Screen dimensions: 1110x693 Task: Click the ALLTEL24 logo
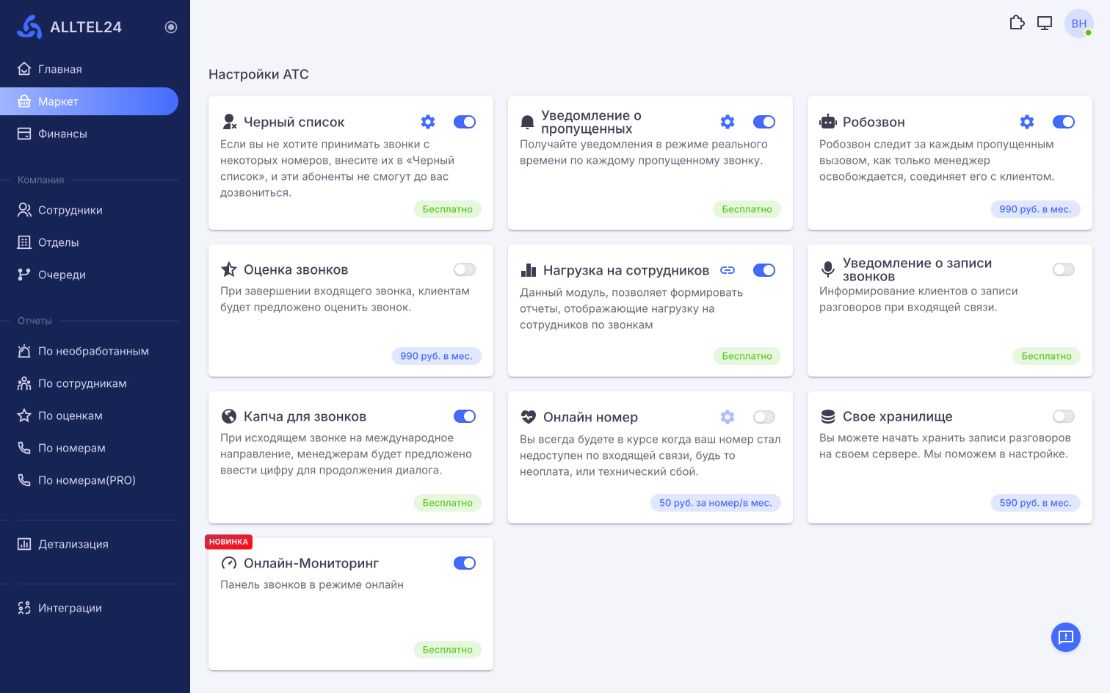(x=70, y=27)
